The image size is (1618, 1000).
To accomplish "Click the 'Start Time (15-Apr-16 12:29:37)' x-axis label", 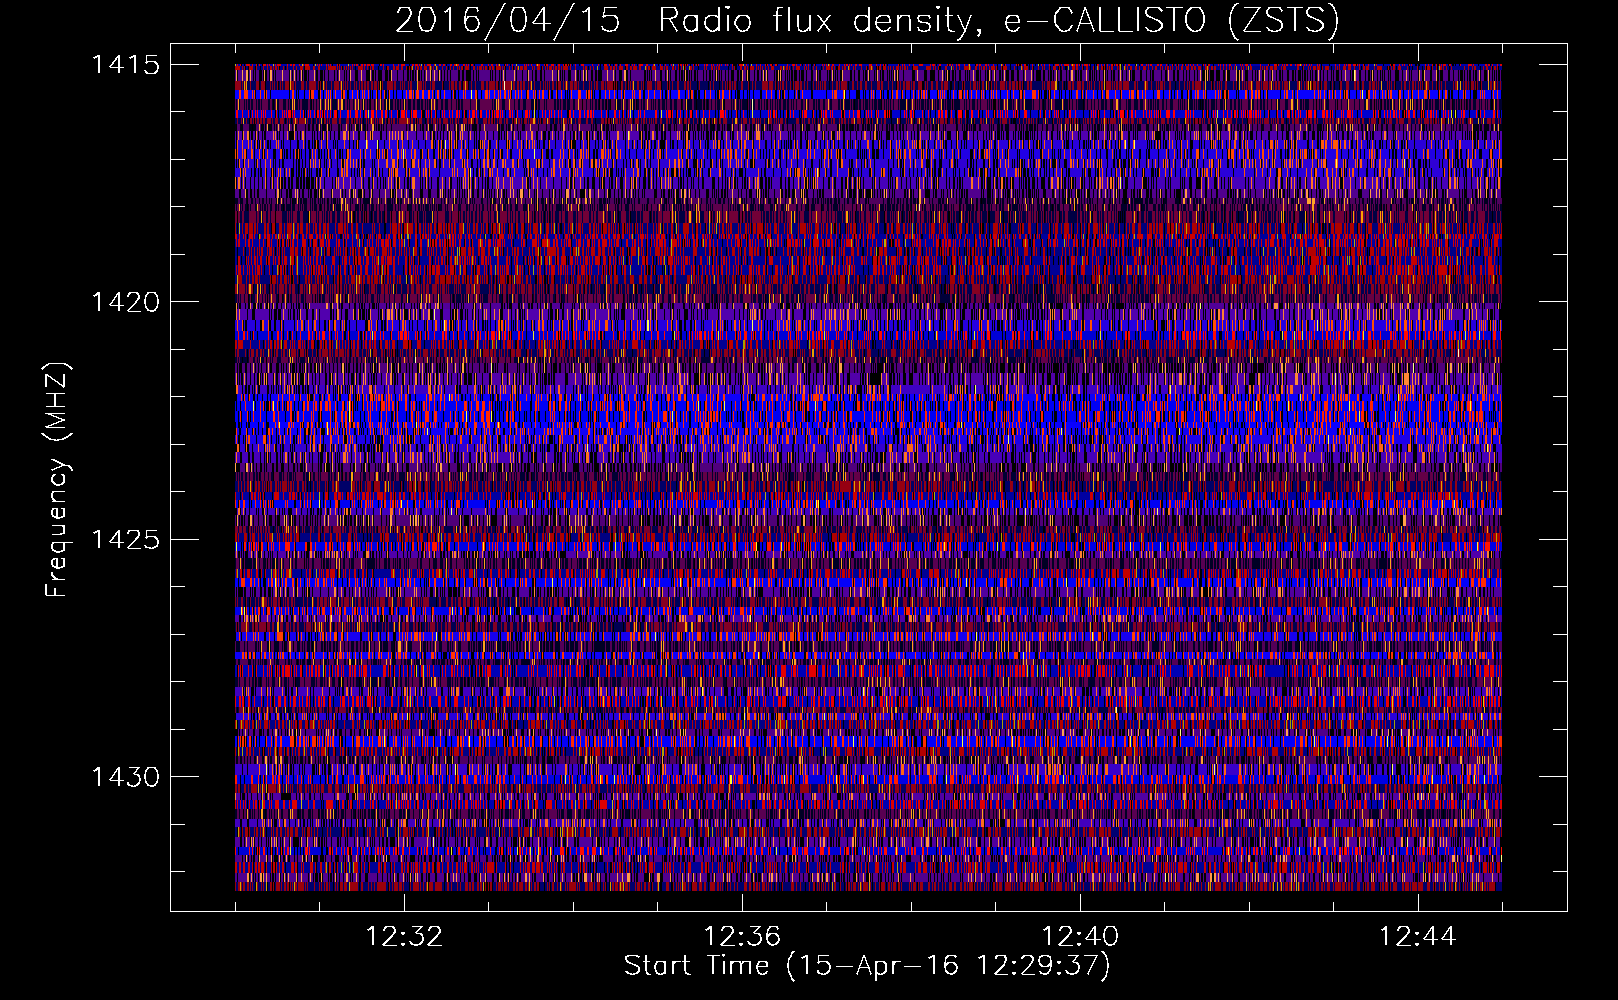I will click(867, 966).
